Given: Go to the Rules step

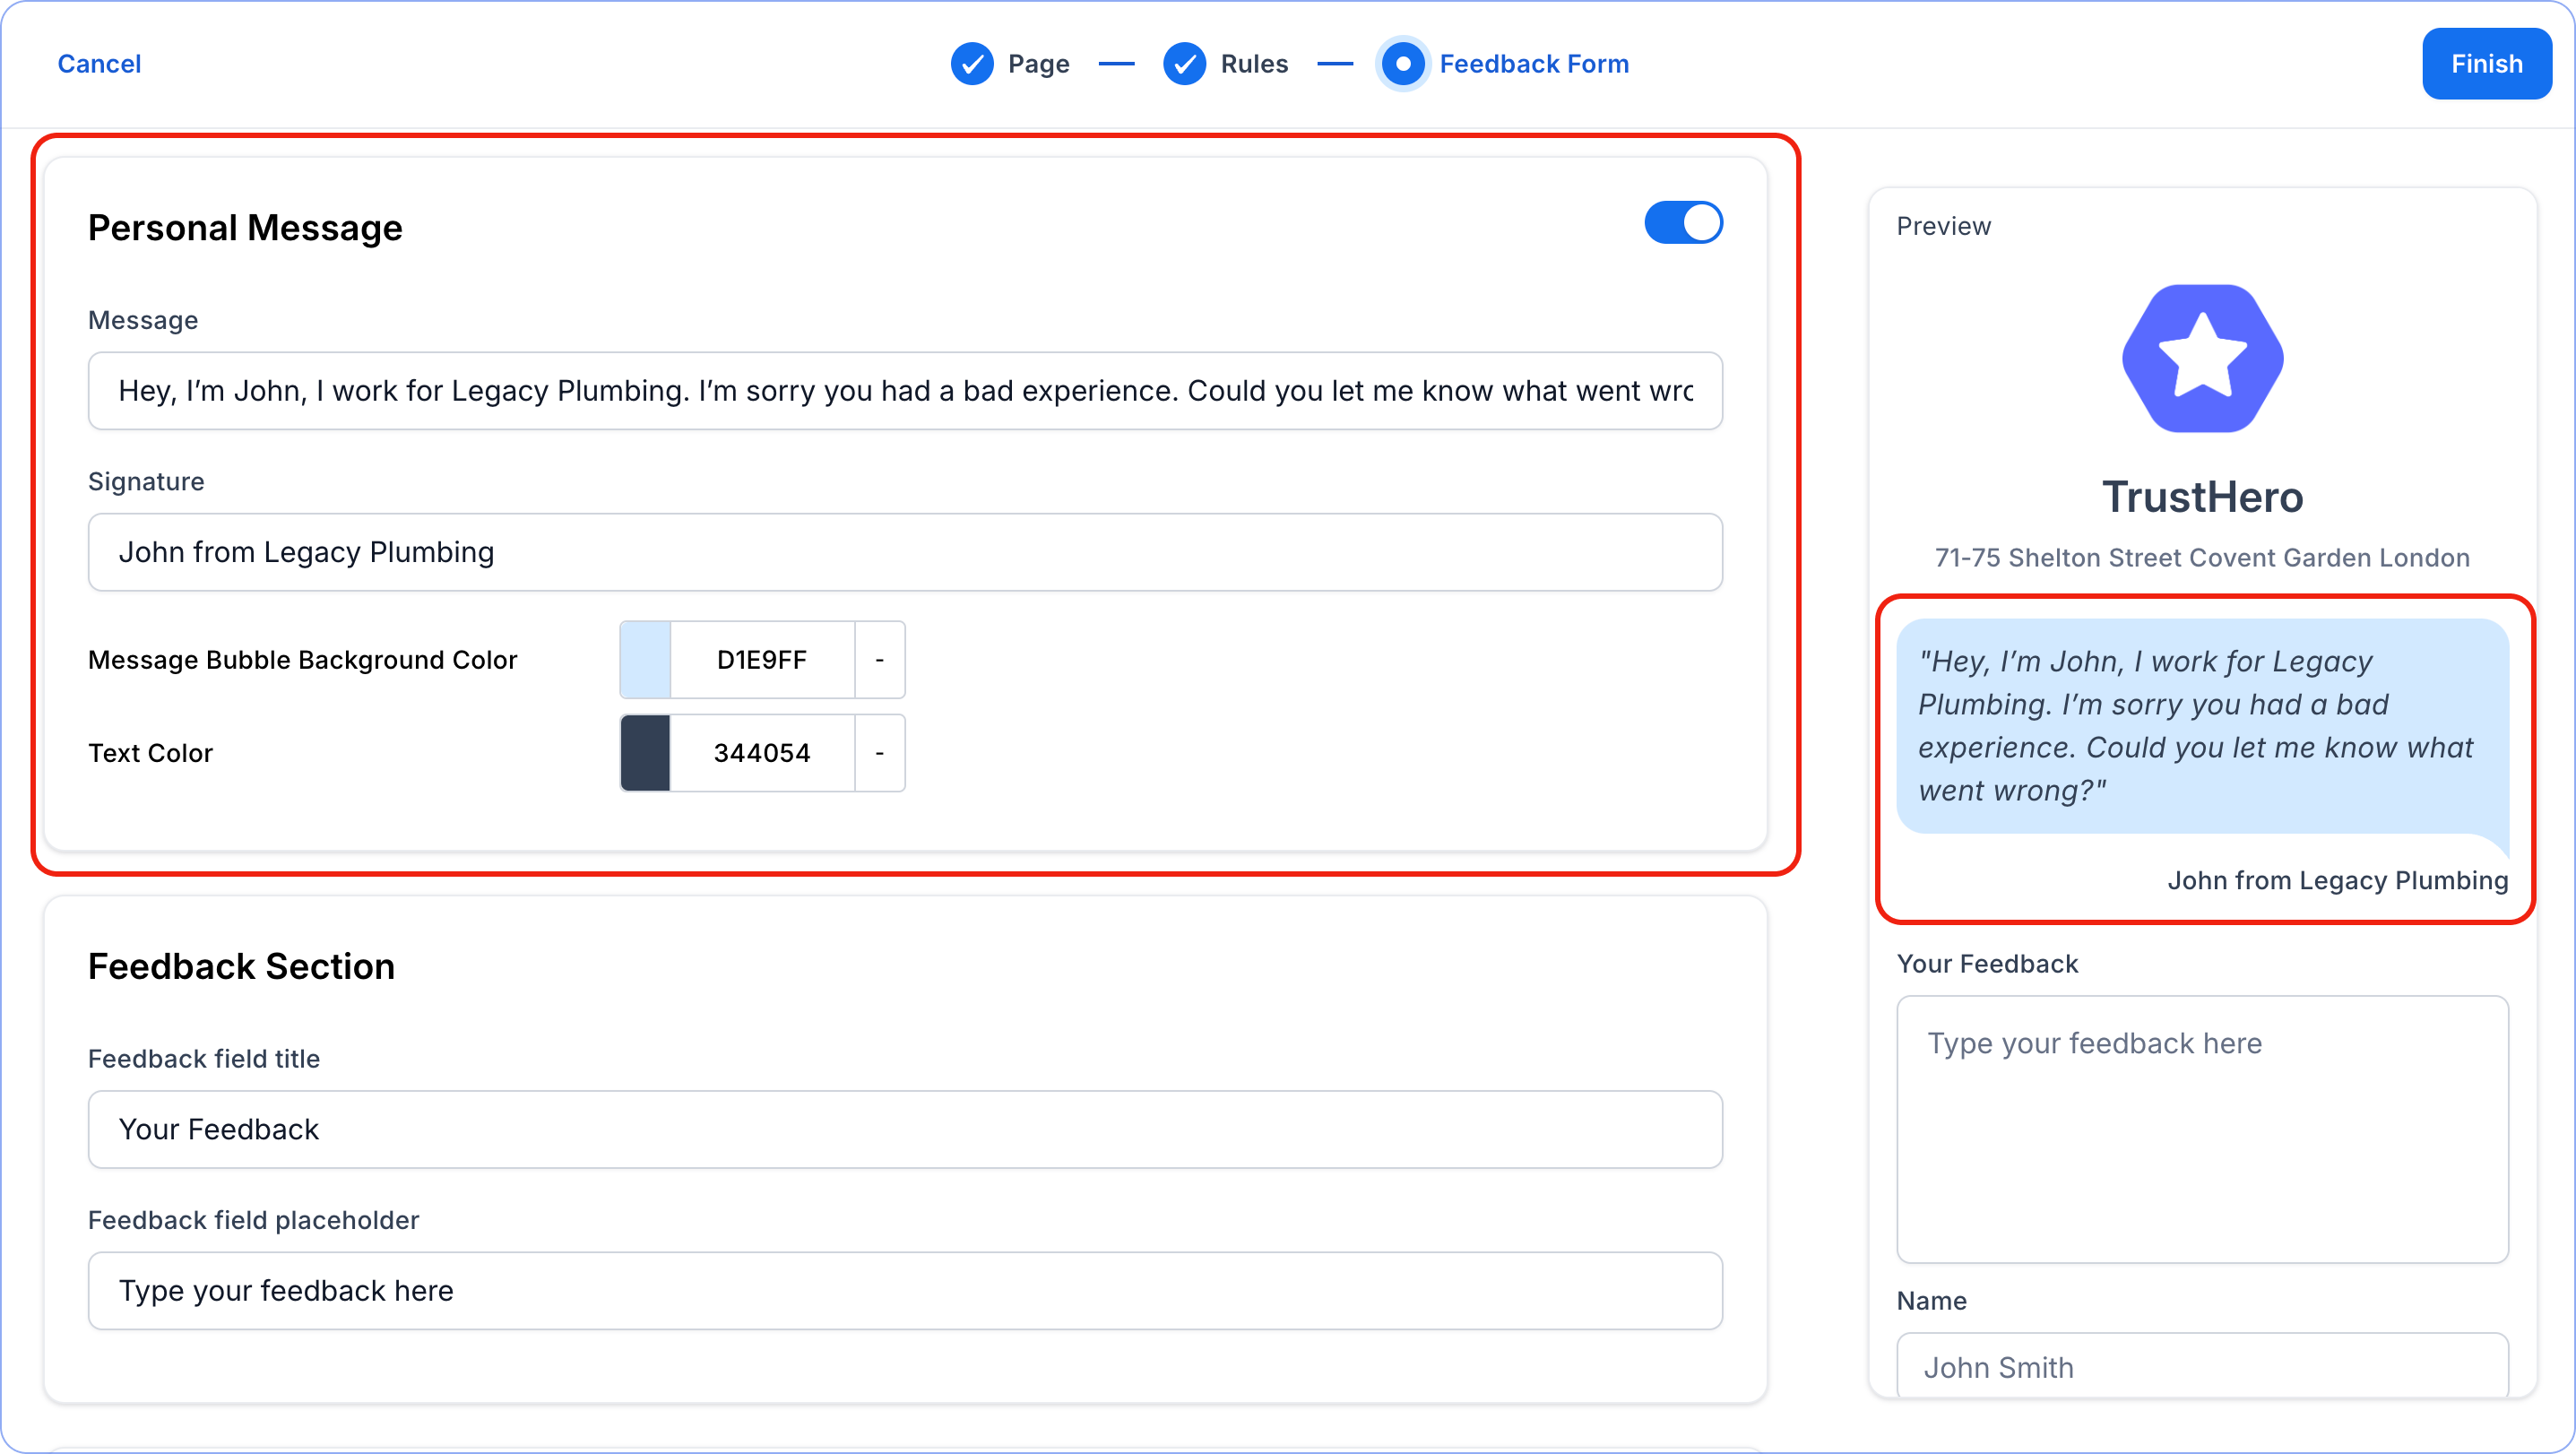Looking at the screenshot, I should click(1253, 64).
